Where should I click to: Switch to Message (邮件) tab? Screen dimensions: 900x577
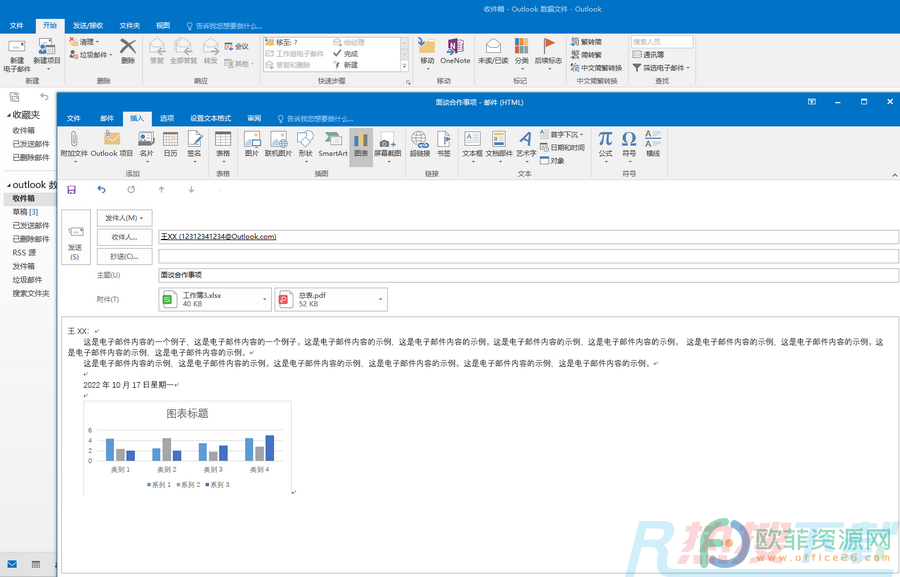(107, 118)
